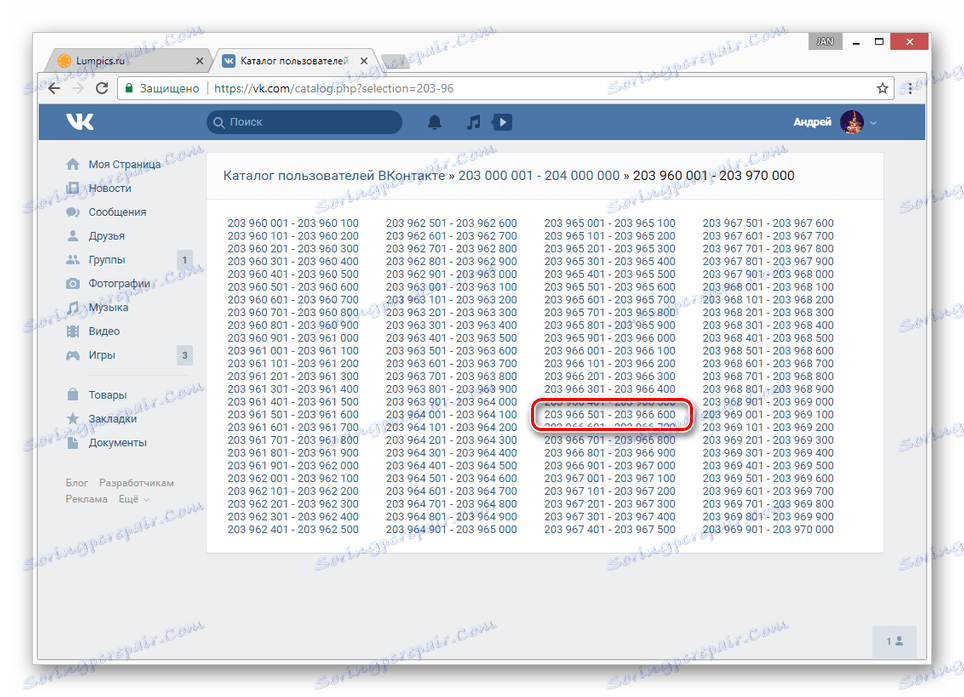
Task: Click the star icon beside Закладки
Action: point(73,419)
